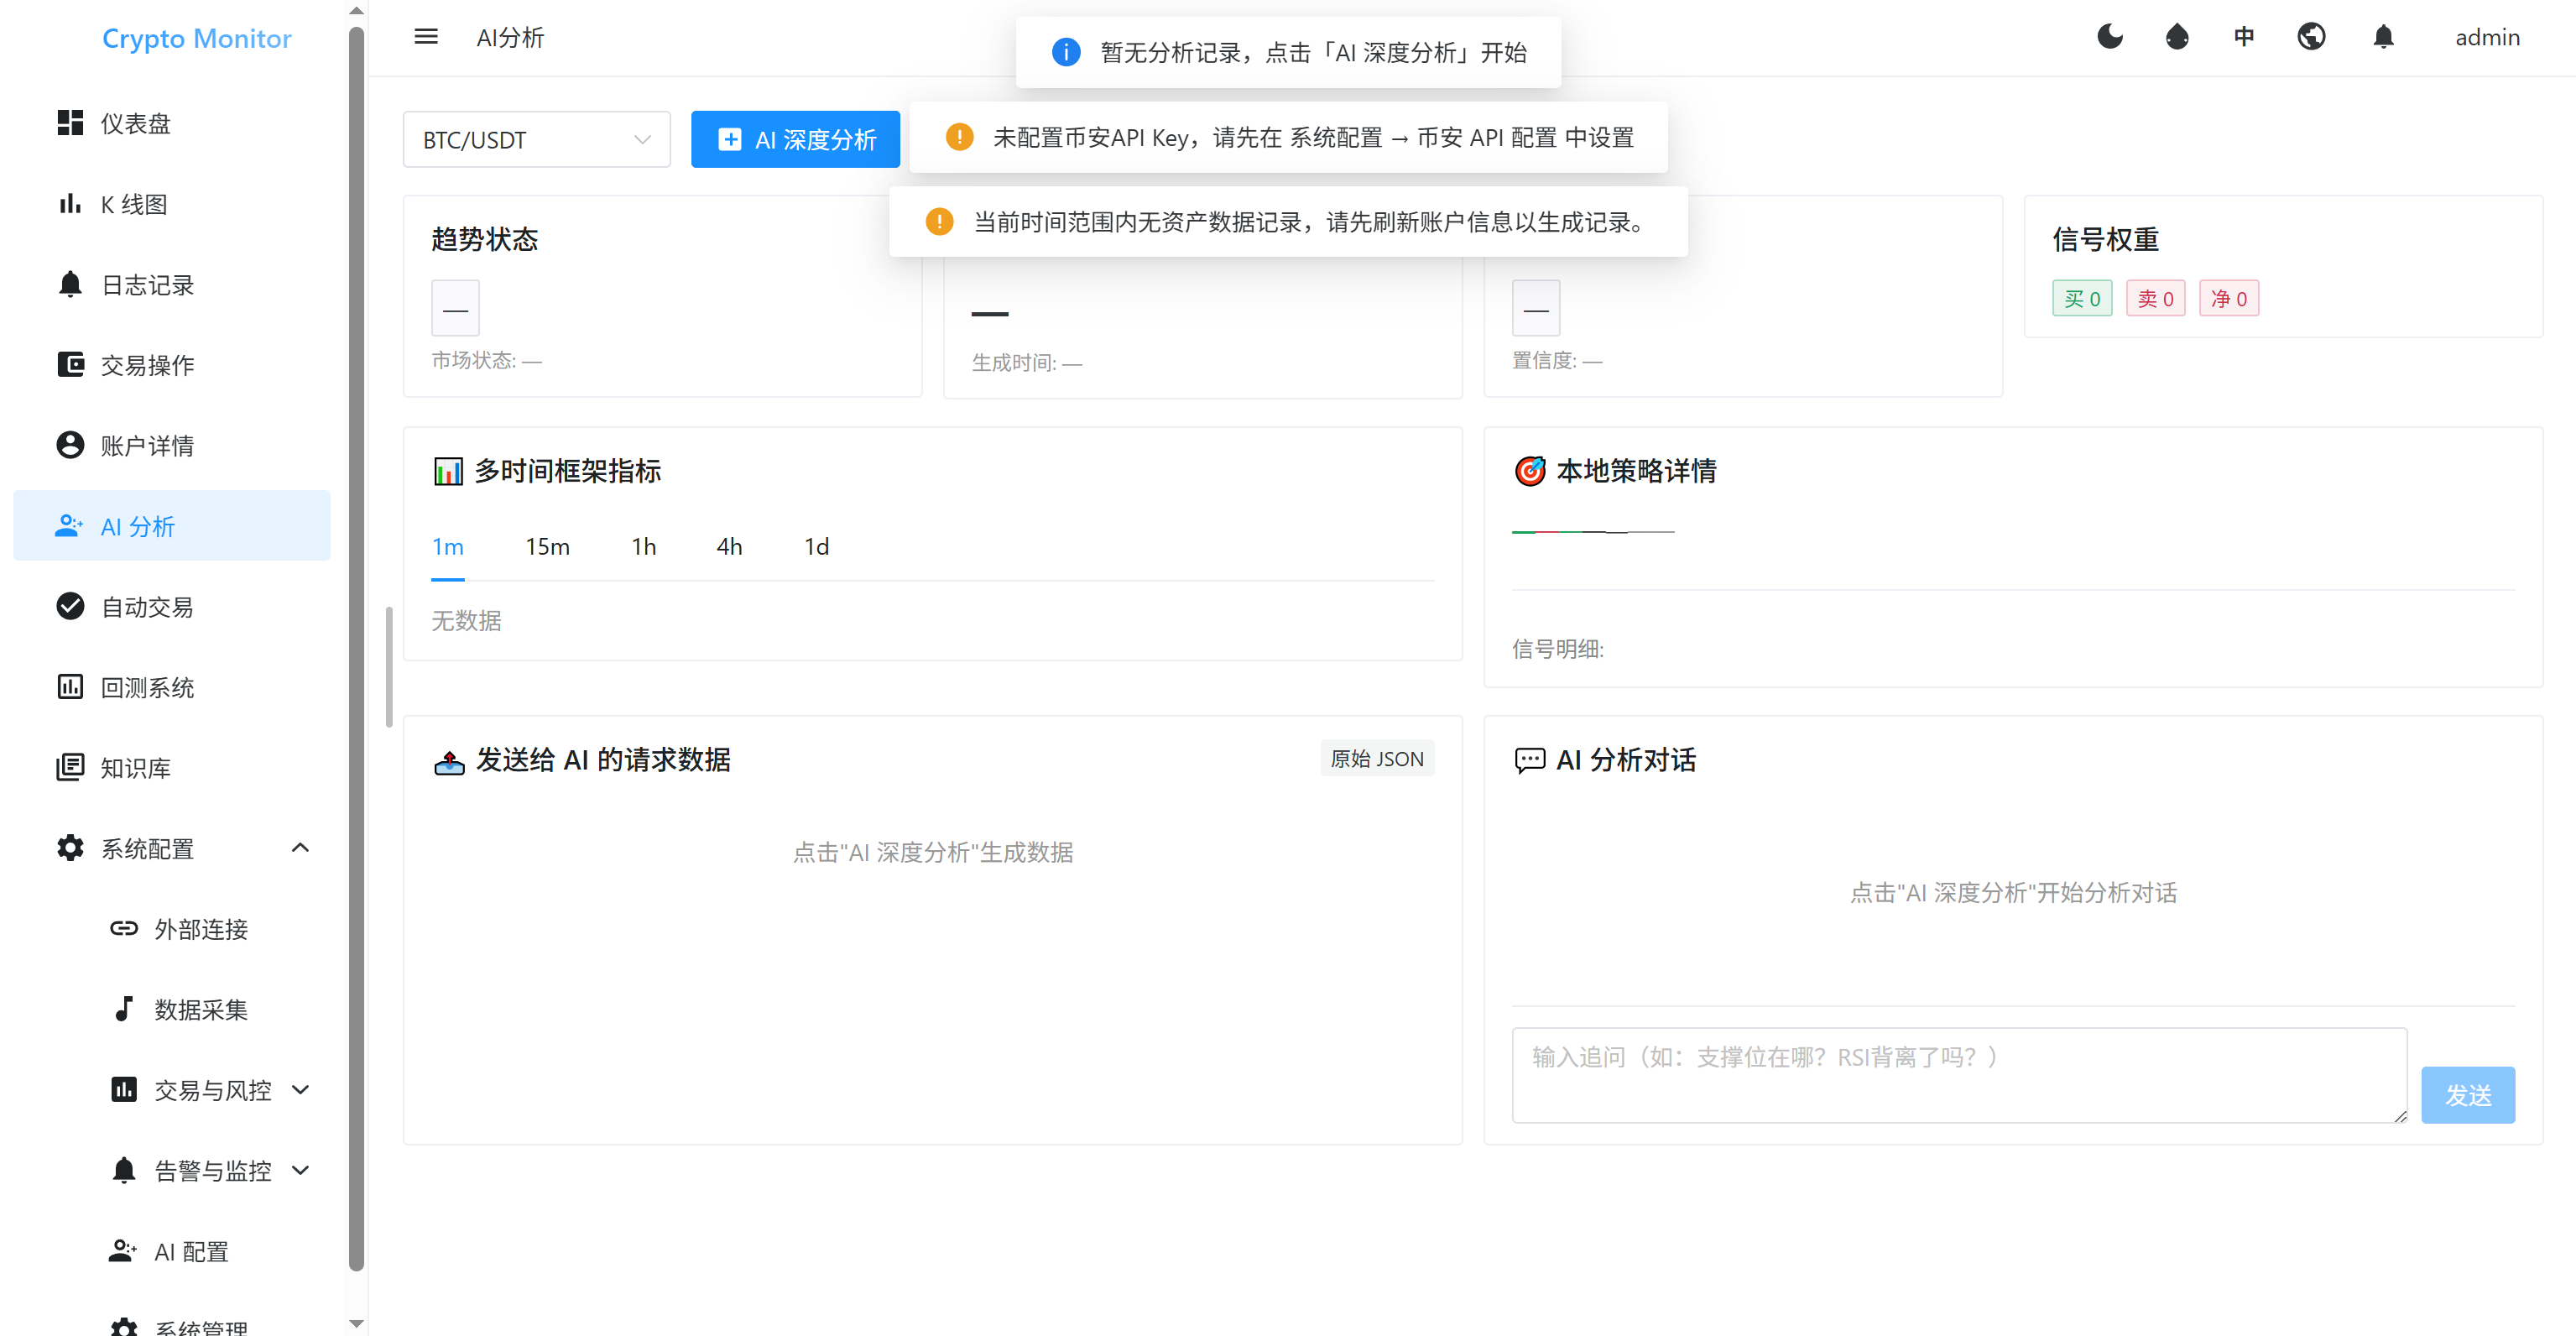Click the sidebar vertical scrollbar thumb
This screenshot has width=2576, height=1336.
click(x=356, y=650)
